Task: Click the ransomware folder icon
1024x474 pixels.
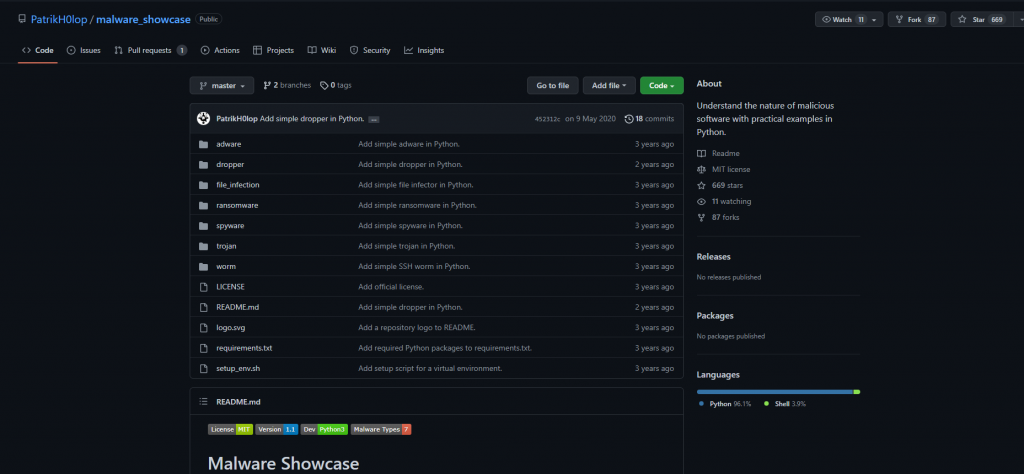Action: 203,205
